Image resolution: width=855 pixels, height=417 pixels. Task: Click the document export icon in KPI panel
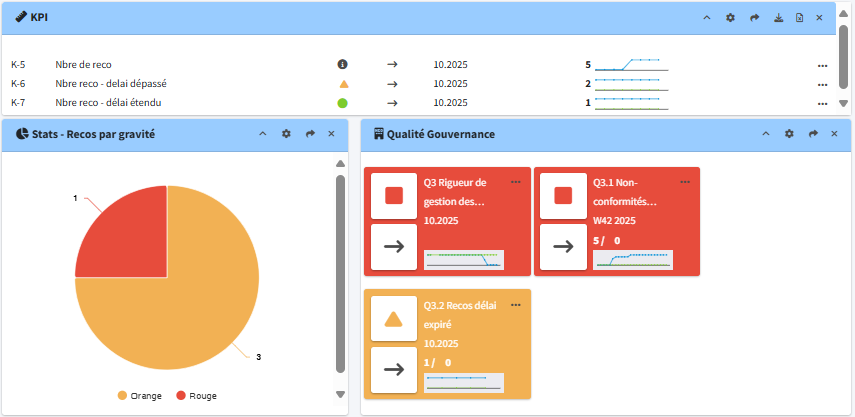point(799,18)
